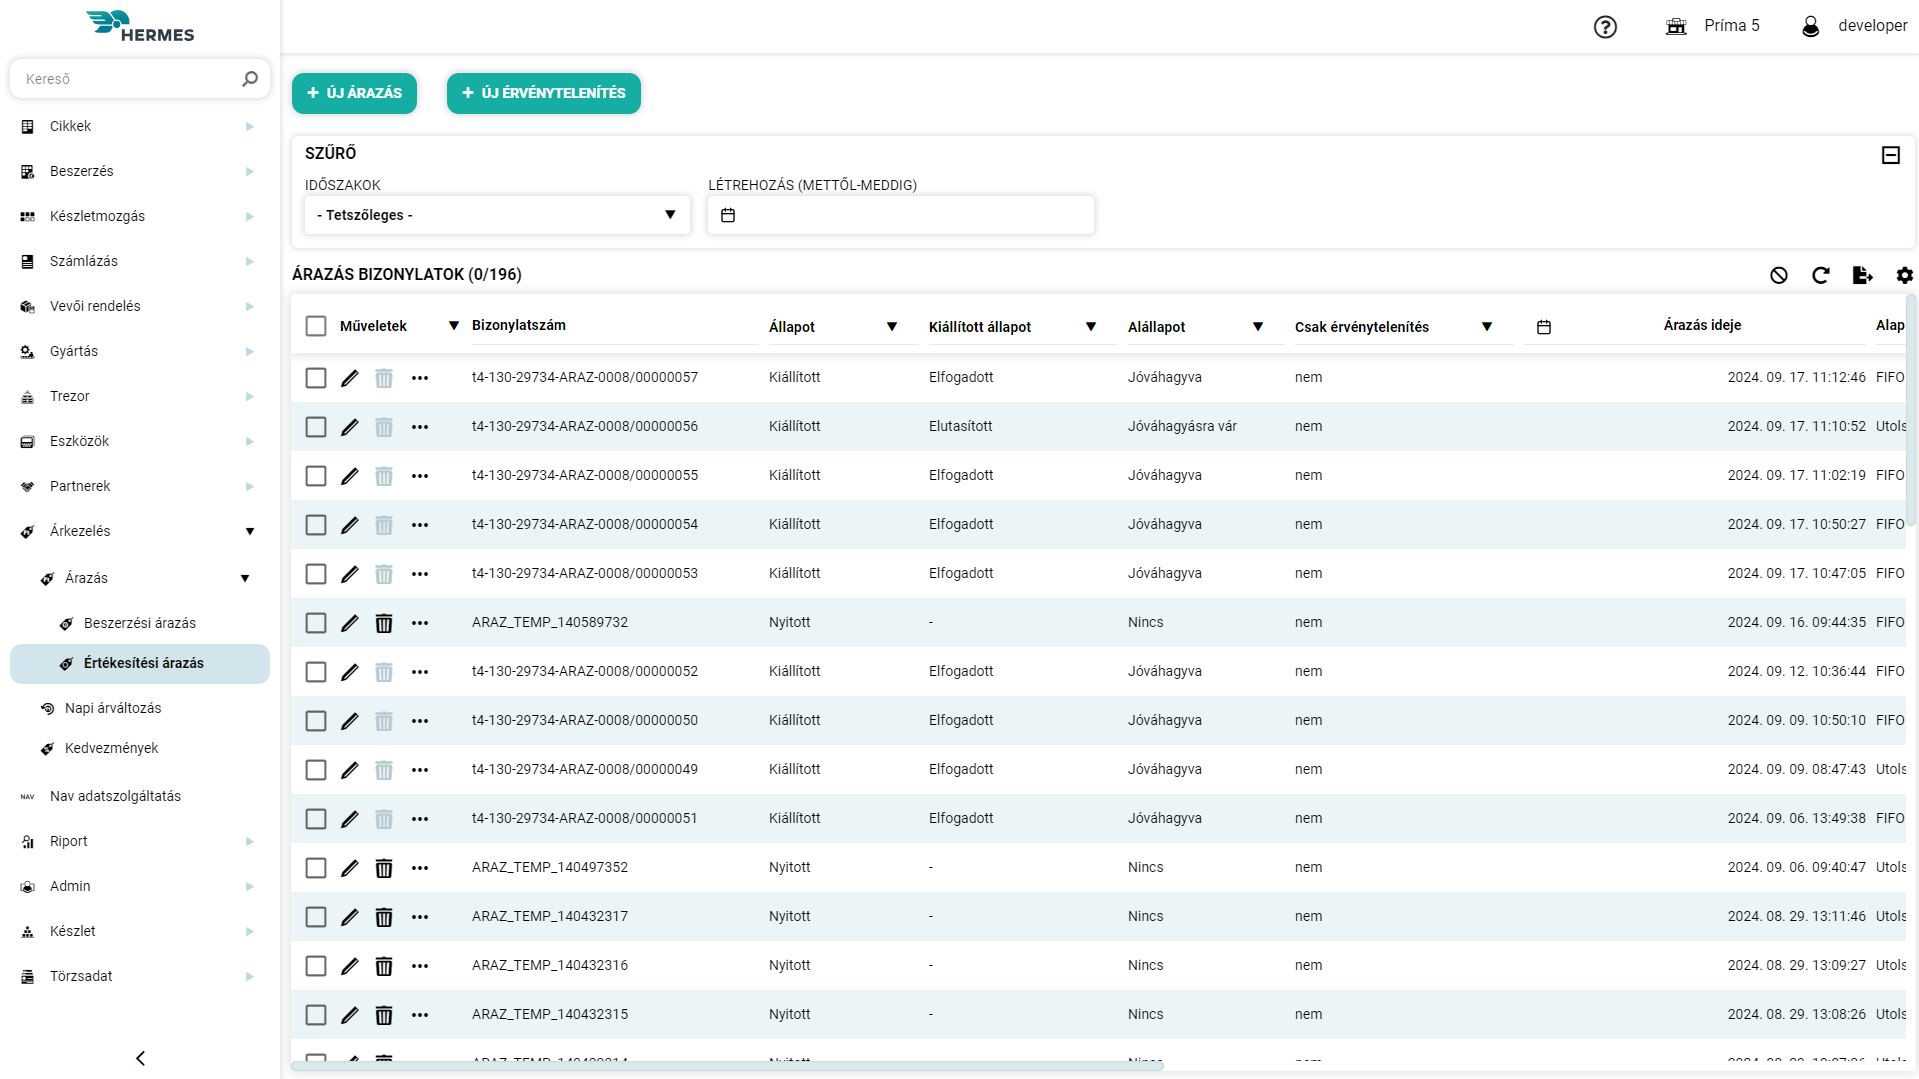Open the export data icon
This screenshot has width=1919, height=1079.
pos(1862,275)
